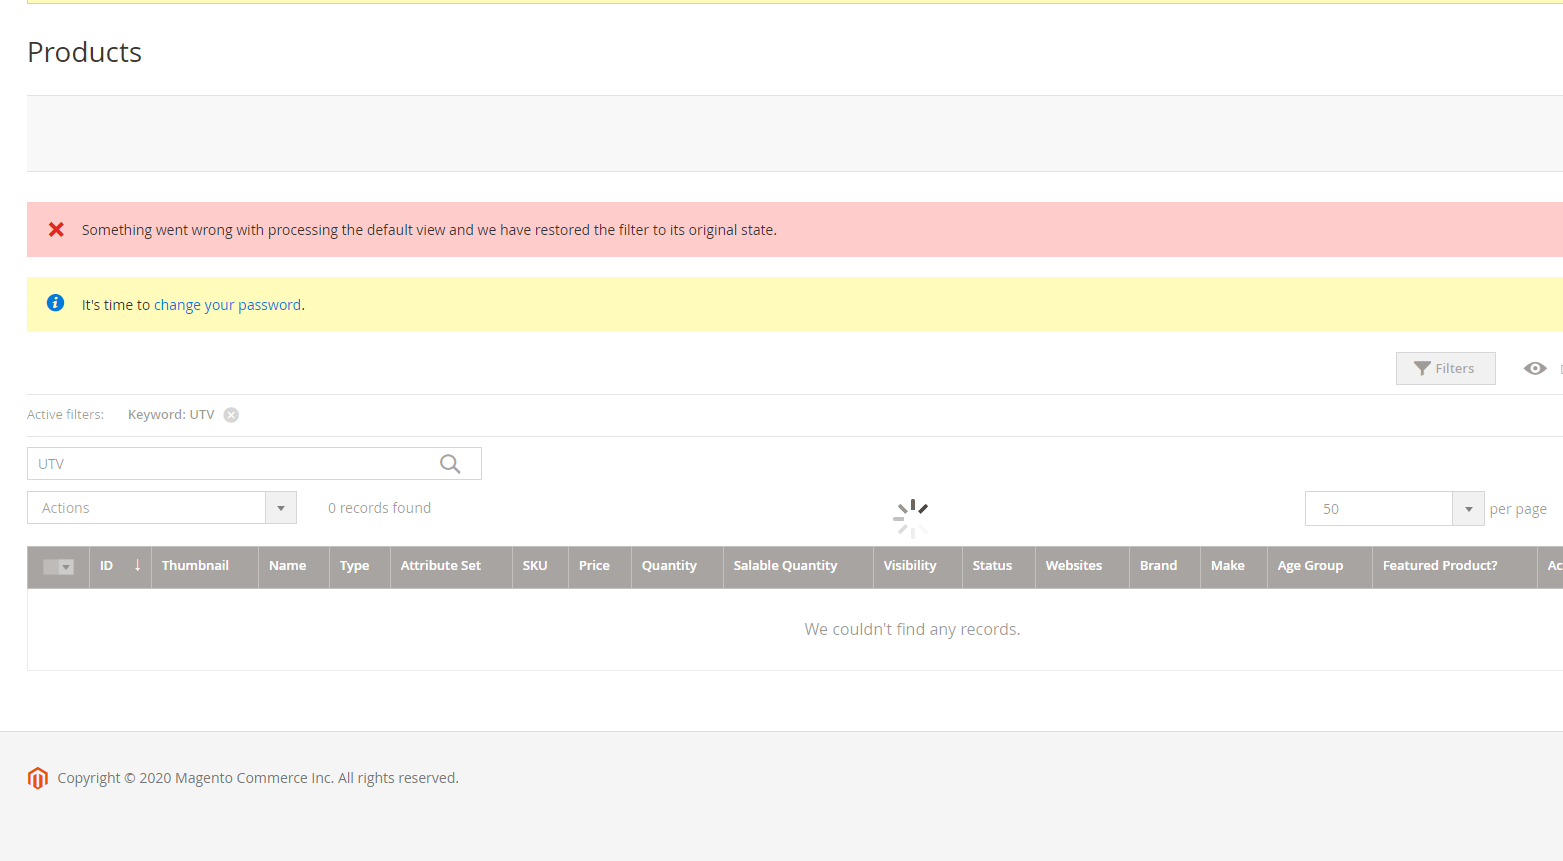Open the change your password link
The height and width of the screenshot is (861, 1563).
point(228,304)
